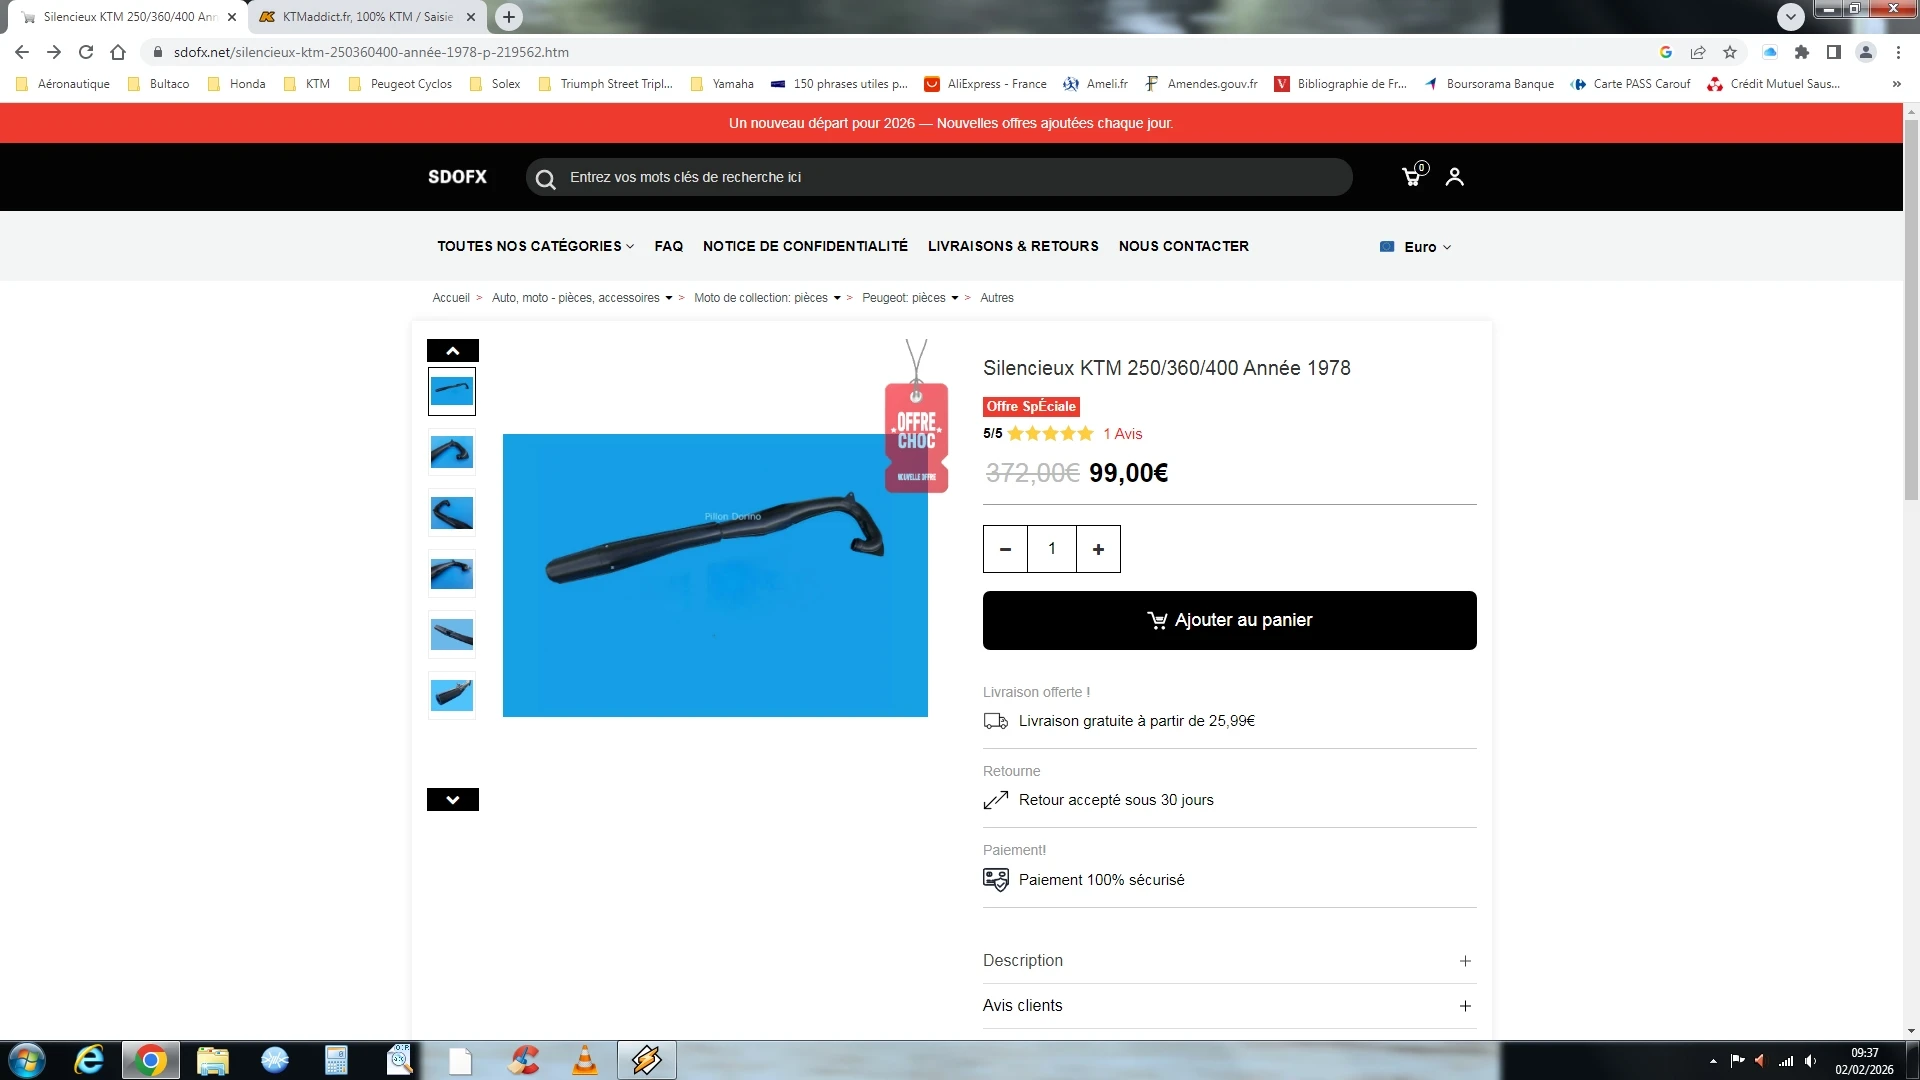Bookmark this page with the star icon
The height and width of the screenshot is (1080, 1920).
tap(1730, 52)
